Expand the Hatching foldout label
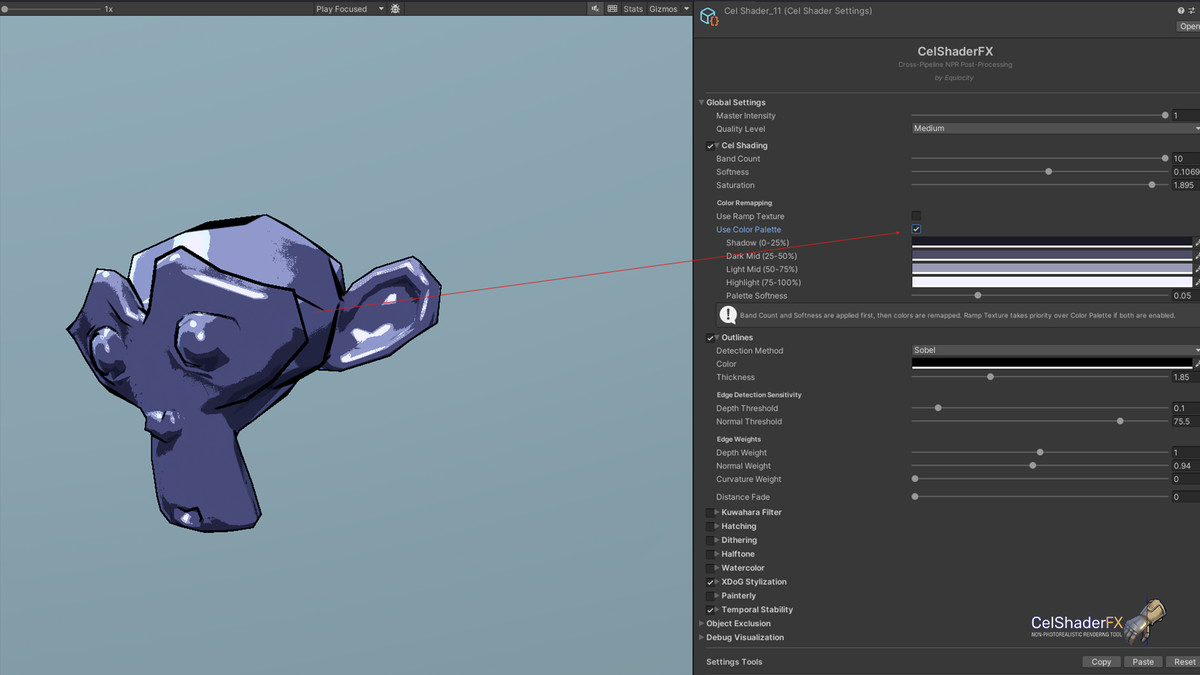The image size is (1200, 675). tap(738, 526)
